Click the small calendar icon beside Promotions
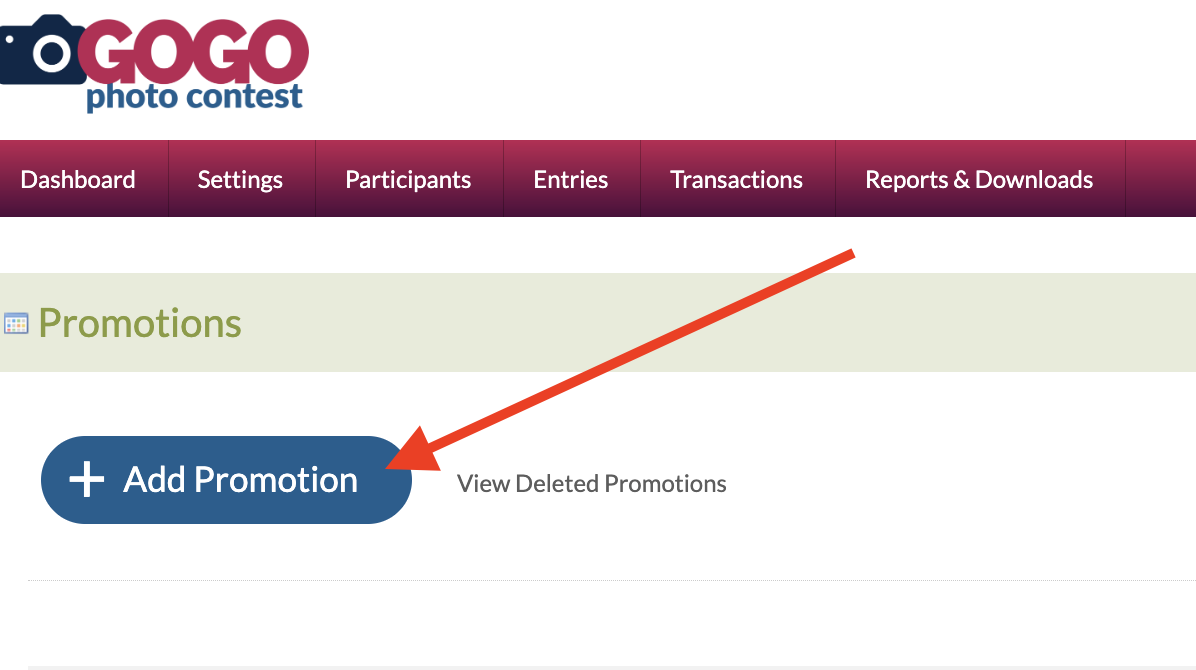Screen dimensions: 1196x670 pos(16,323)
